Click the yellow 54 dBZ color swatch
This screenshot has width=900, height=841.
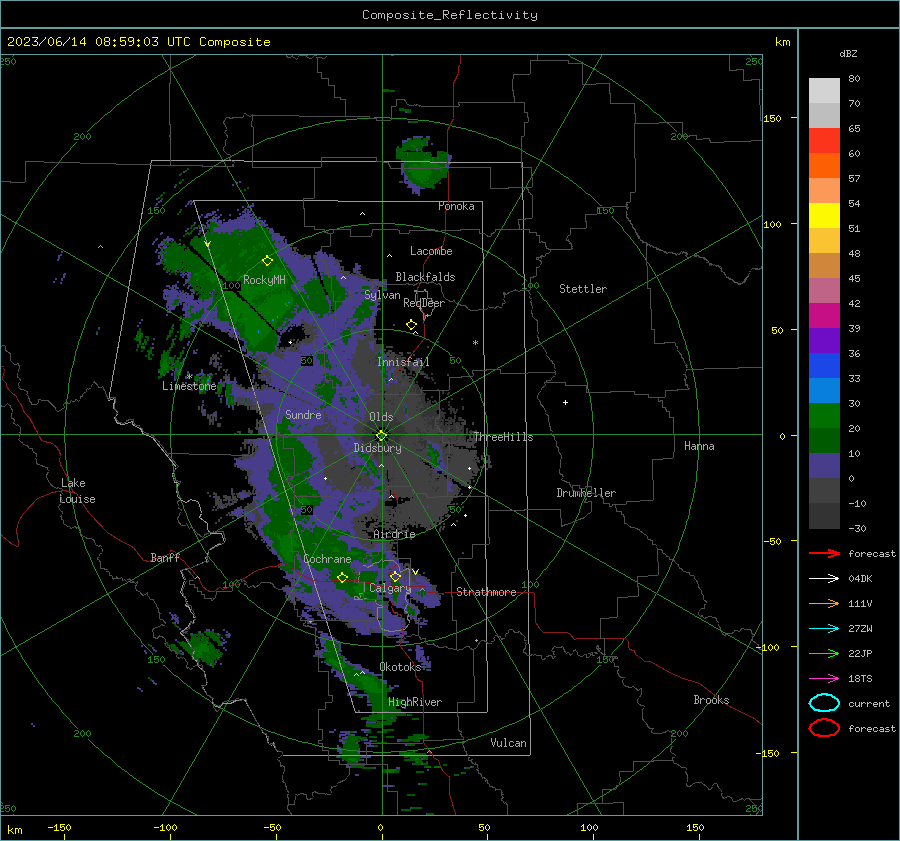pos(824,215)
